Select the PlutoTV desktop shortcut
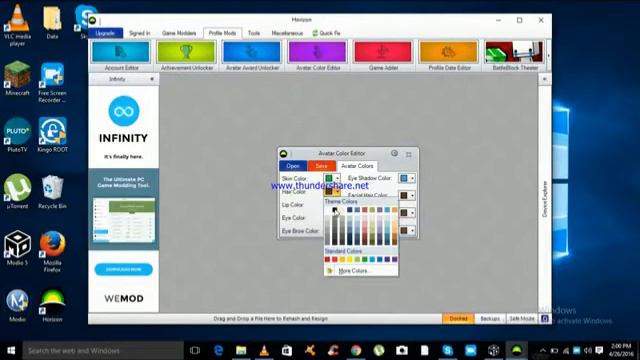This screenshot has height=360, width=640. pyautogui.click(x=17, y=135)
